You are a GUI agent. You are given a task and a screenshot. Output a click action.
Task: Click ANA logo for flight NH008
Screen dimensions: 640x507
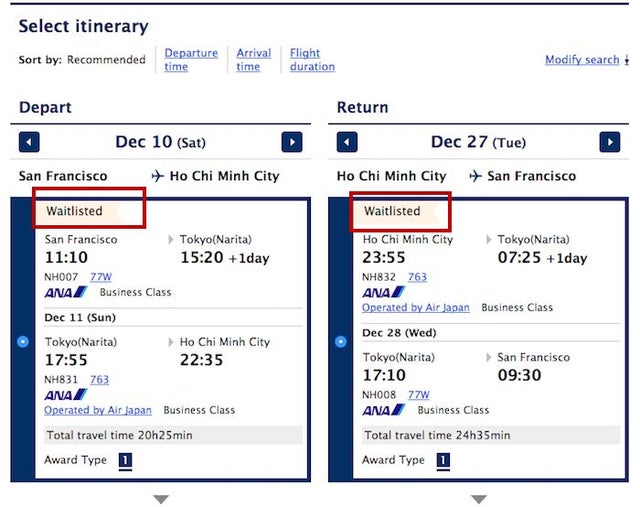point(384,410)
